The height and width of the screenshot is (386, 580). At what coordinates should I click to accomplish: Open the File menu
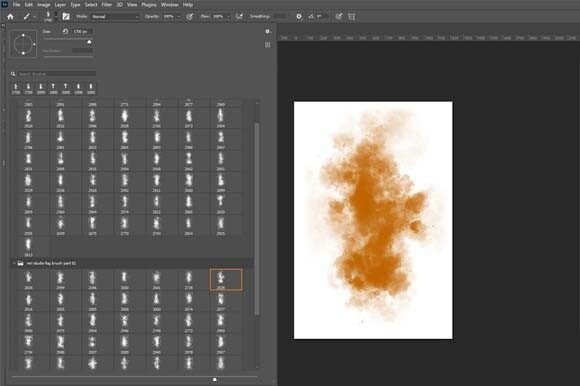pos(17,5)
